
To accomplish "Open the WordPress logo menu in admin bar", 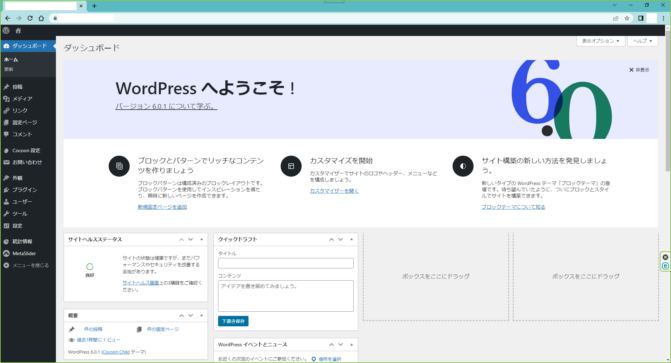I will 6,31.
